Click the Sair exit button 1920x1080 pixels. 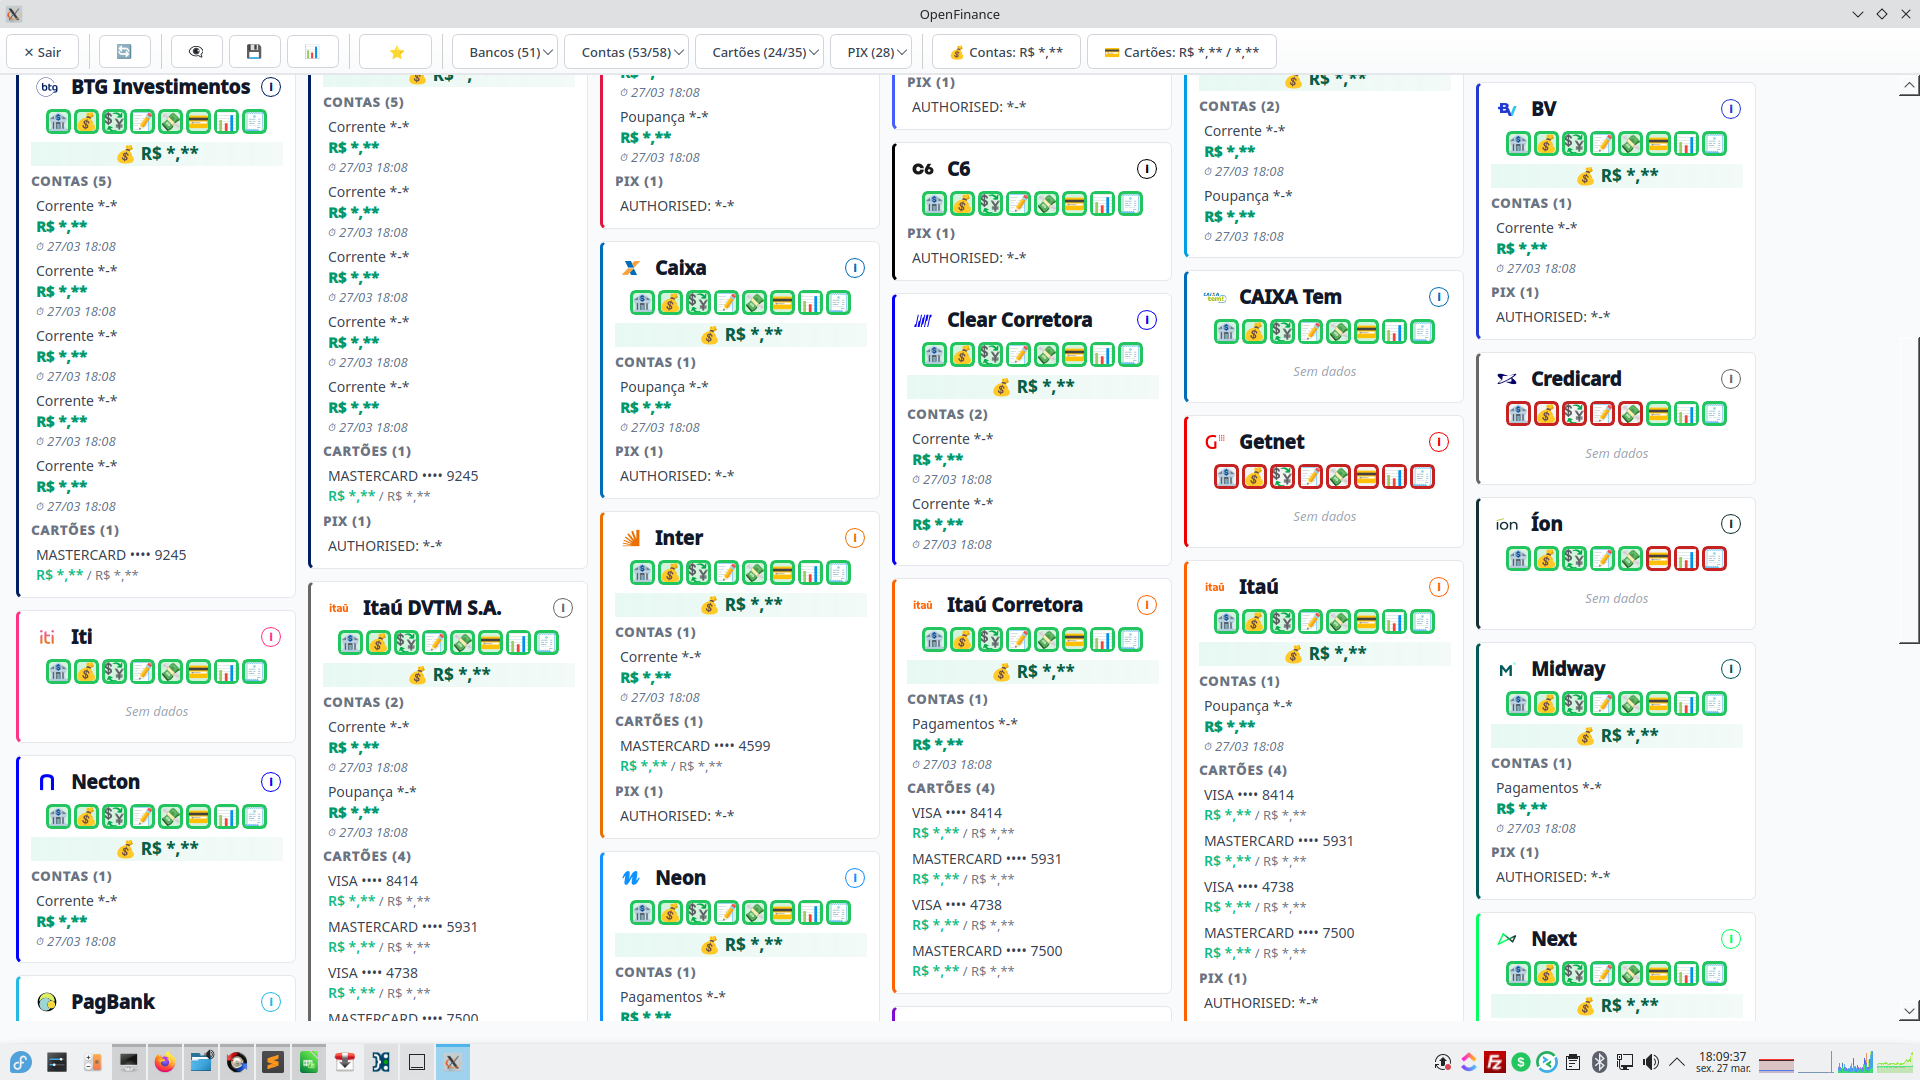[x=42, y=52]
